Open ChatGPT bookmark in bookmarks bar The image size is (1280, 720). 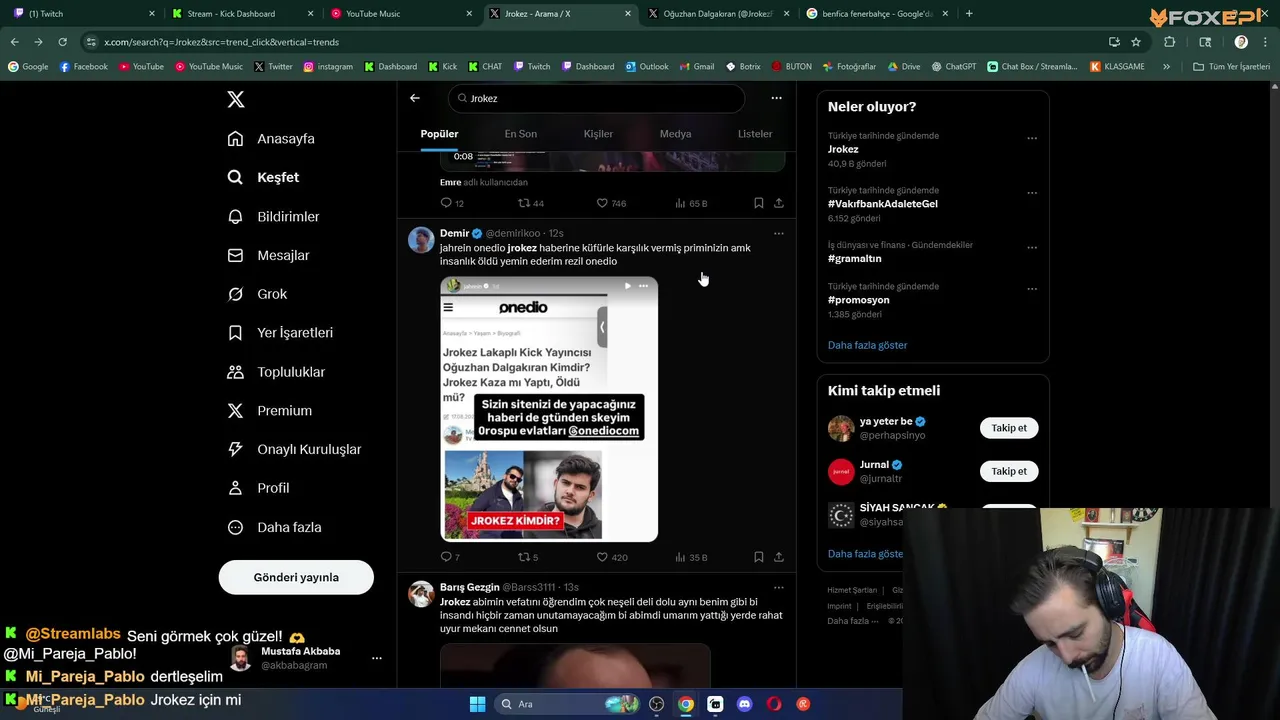pos(953,67)
